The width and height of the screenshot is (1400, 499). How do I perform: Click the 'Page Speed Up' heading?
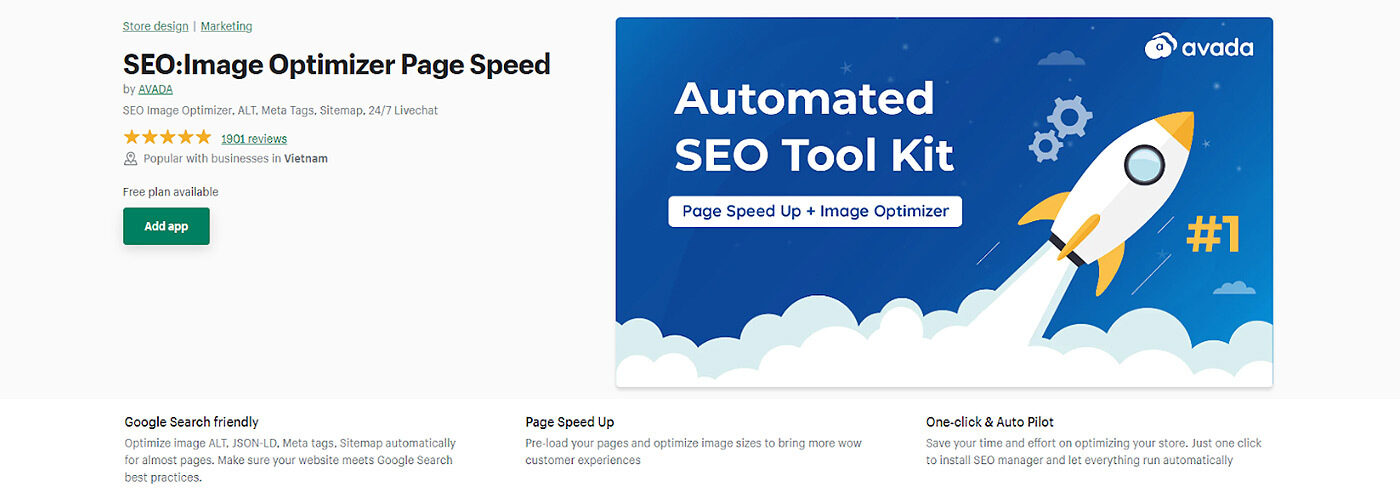tap(570, 422)
